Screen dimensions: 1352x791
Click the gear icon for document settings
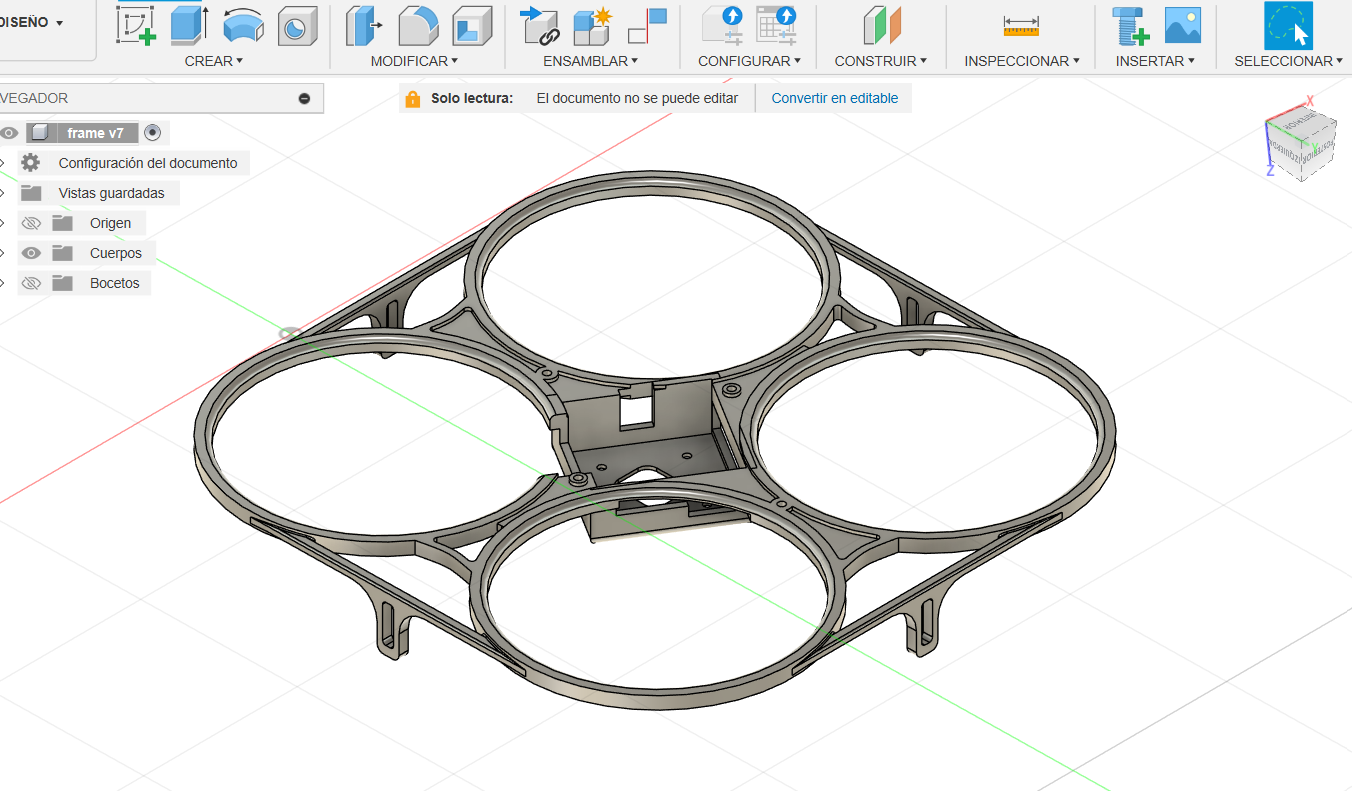[31, 163]
